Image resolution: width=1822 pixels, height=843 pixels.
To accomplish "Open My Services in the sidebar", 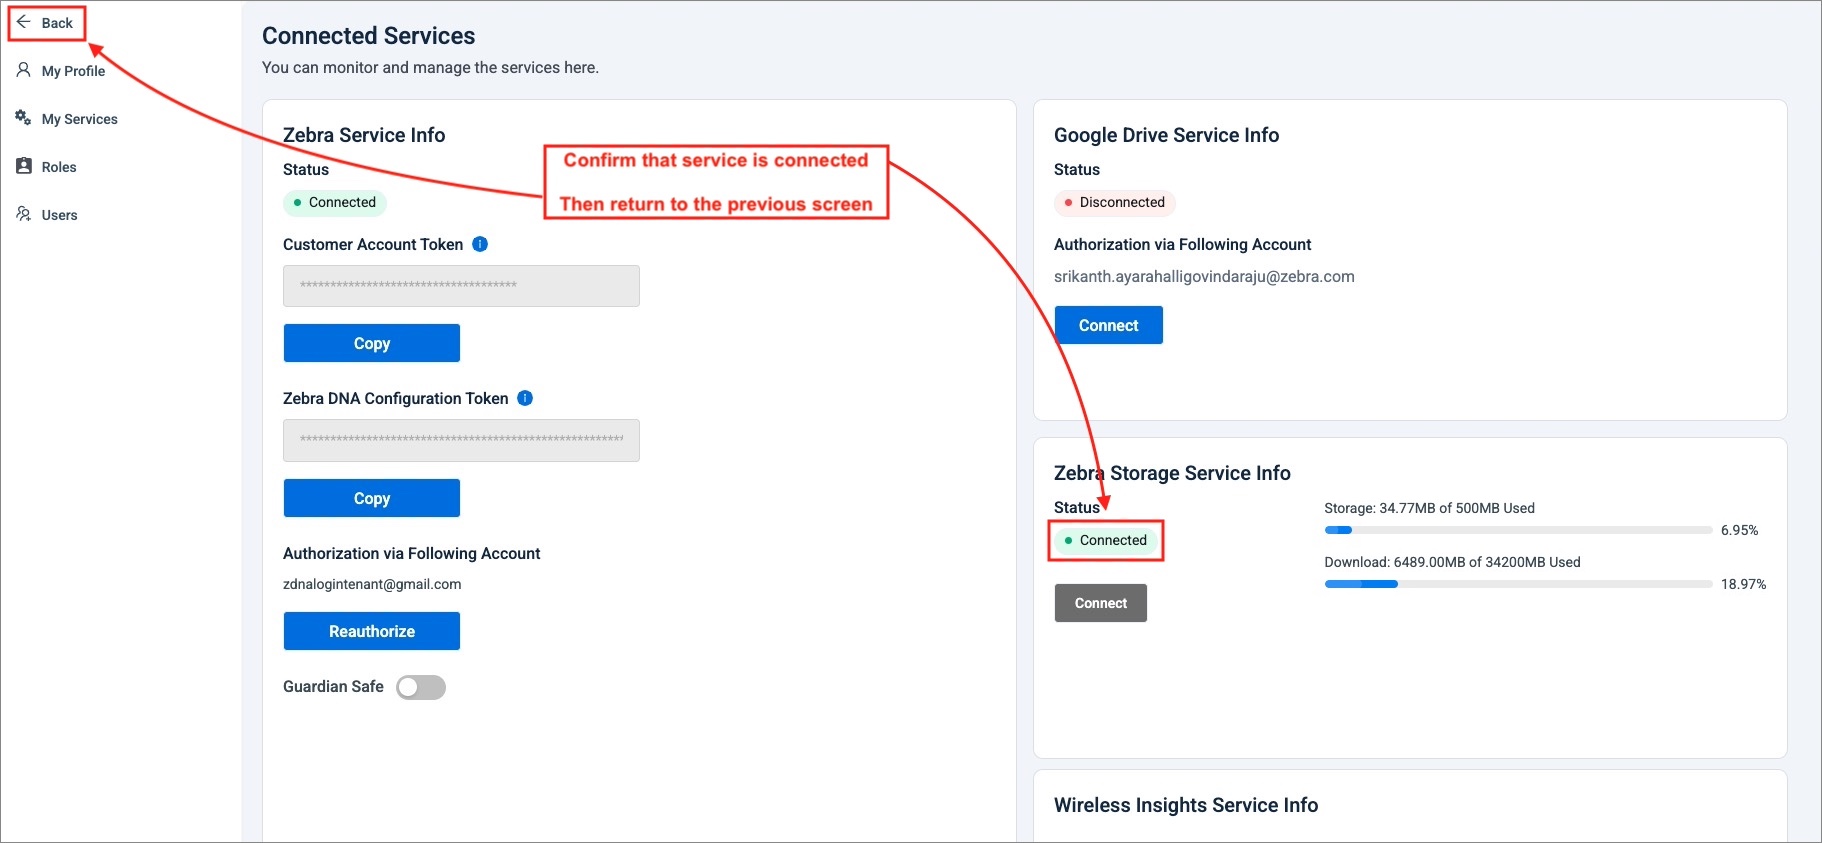I will (79, 119).
